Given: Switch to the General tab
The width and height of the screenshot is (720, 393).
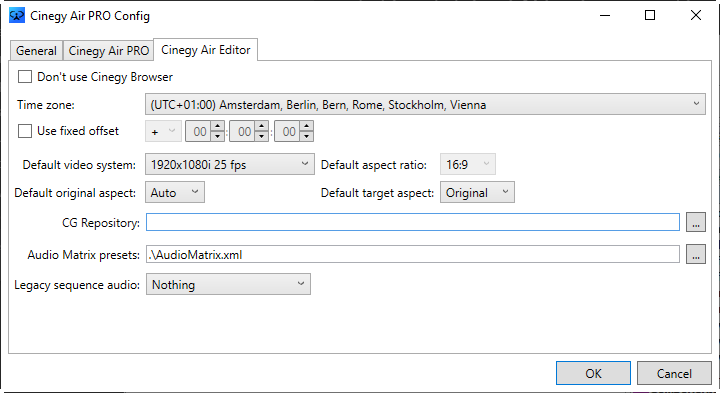Looking at the screenshot, I should 36,51.
